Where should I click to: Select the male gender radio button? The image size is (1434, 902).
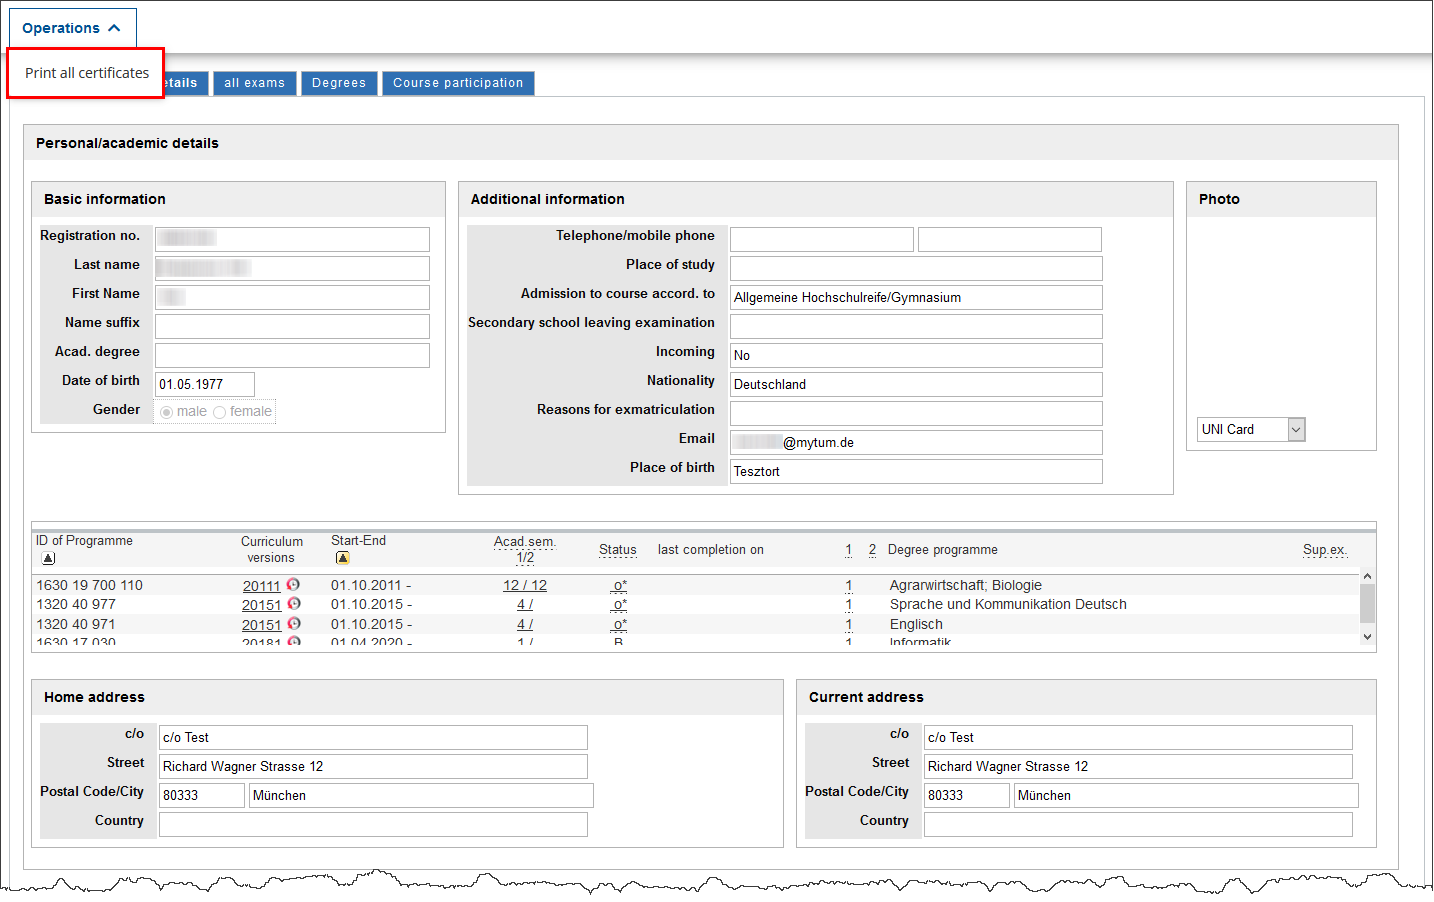pyautogui.click(x=167, y=412)
